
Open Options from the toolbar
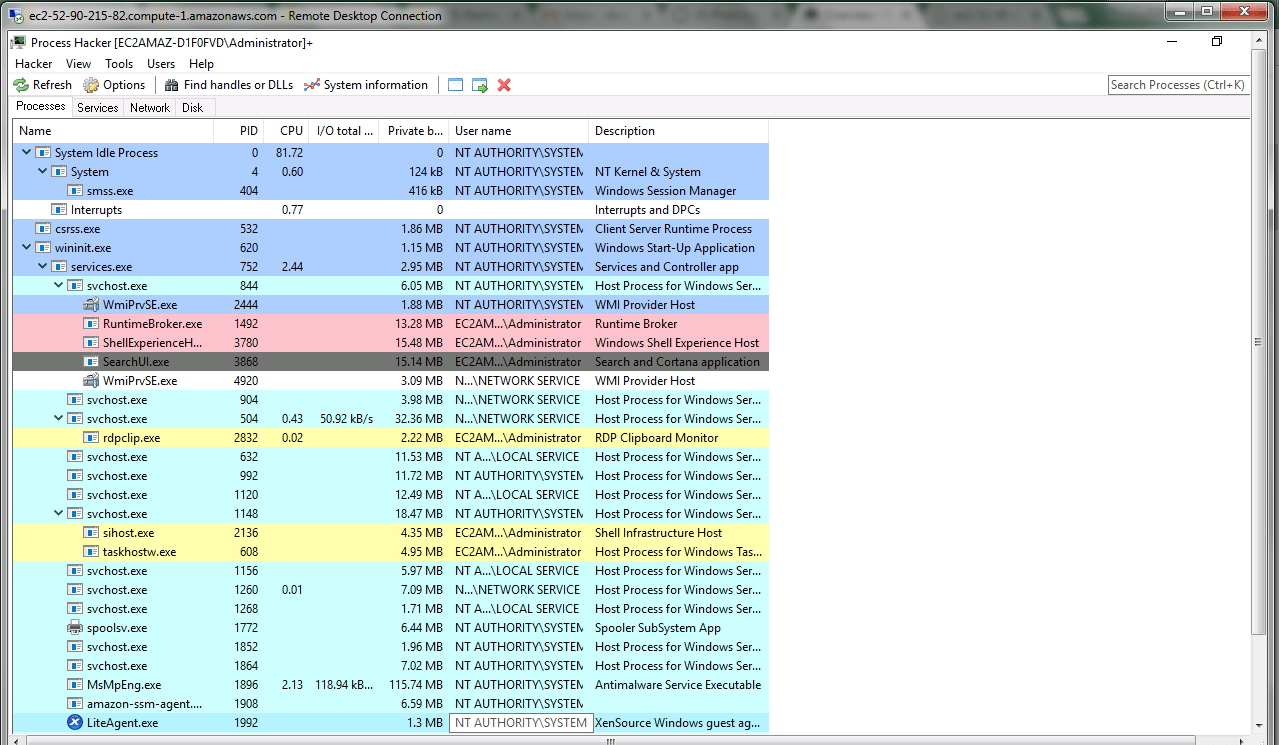tap(114, 85)
